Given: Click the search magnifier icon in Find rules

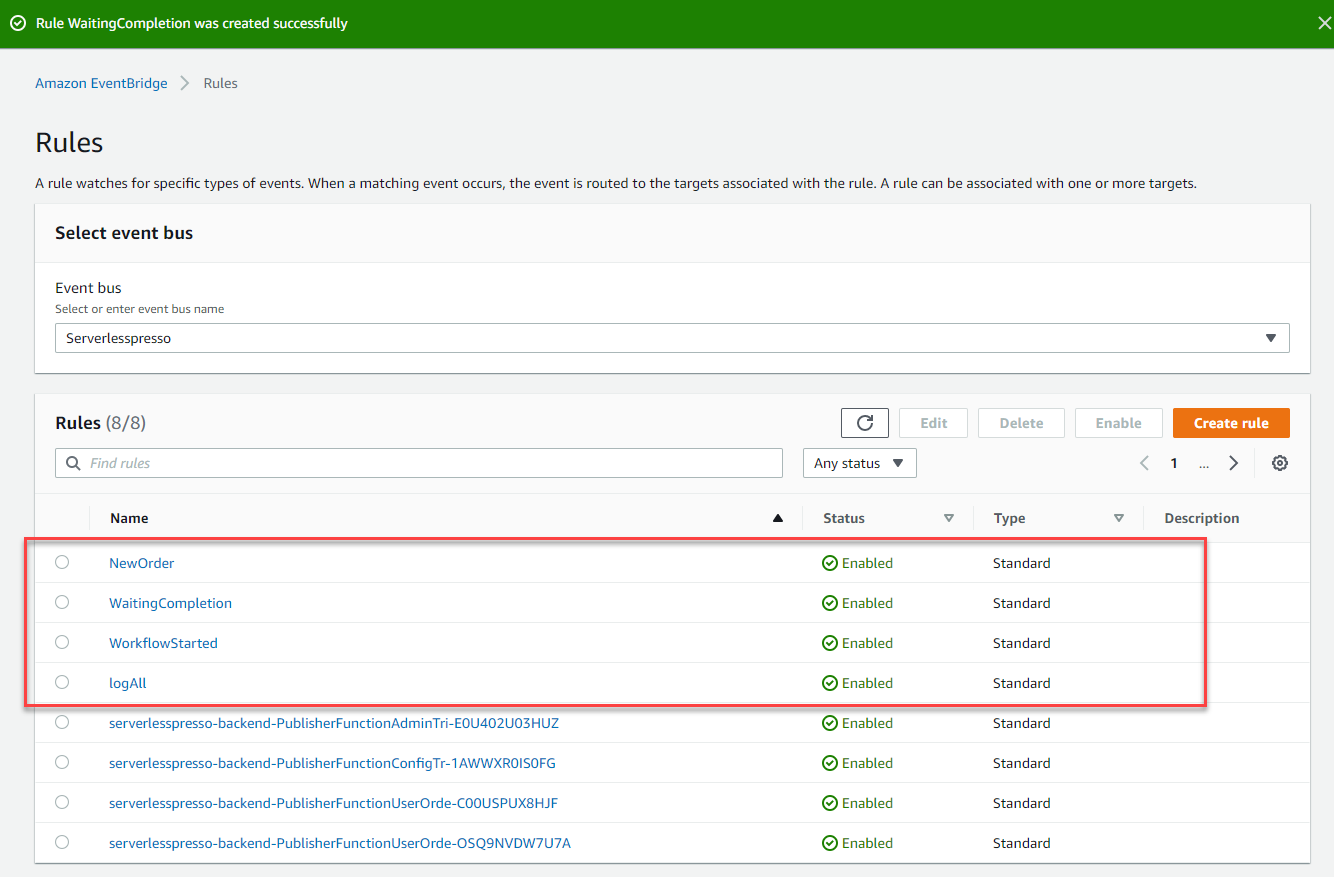Looking at the screenshot, I should pyautogui.click(x=73, y=463).
